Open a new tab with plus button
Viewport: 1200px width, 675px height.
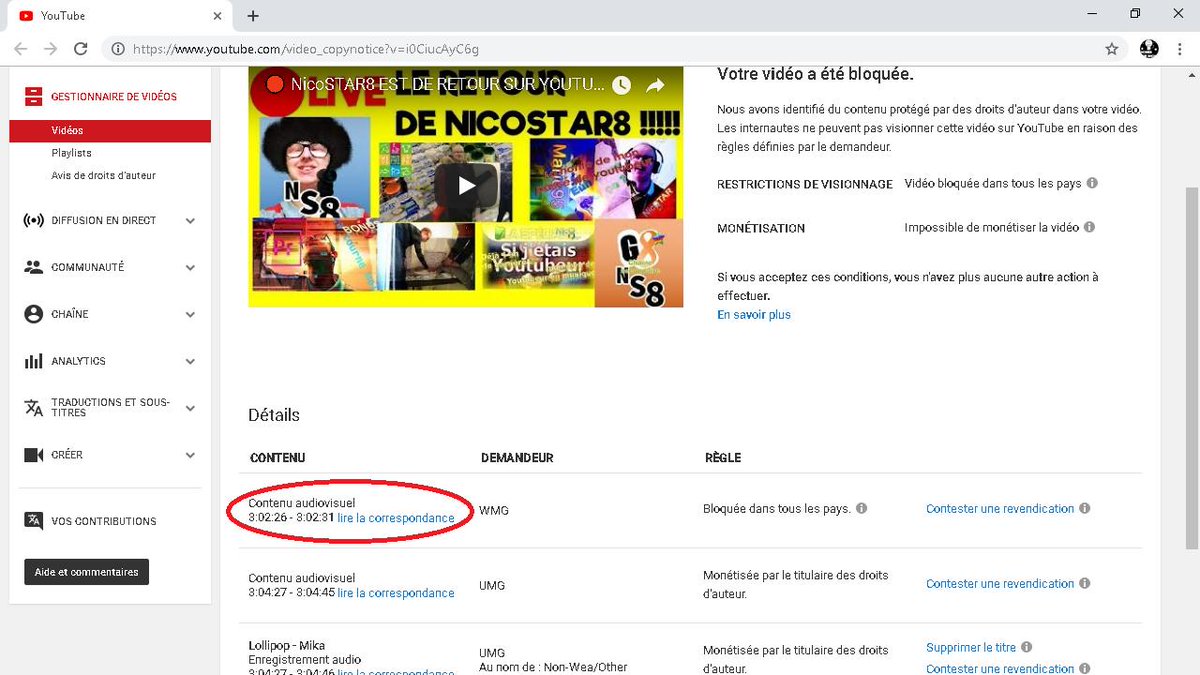(x=253, y=15)
